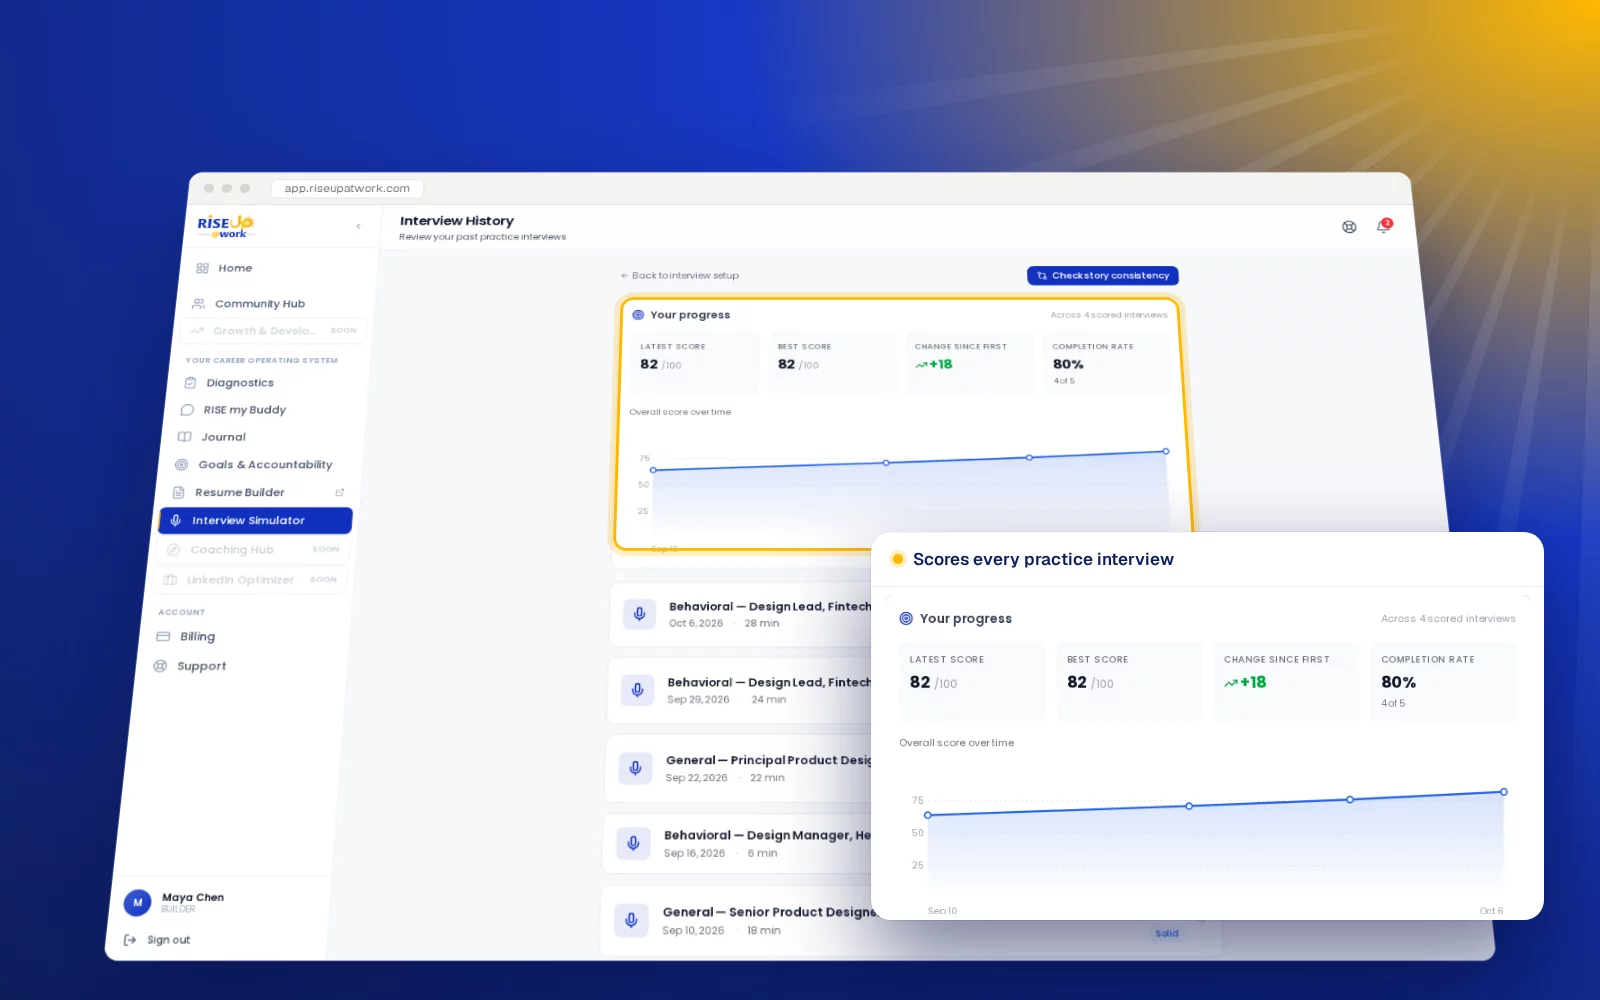Click microphone icon for Sep 16, 2026 interview
This screenshot has height=1000, width=1600.
pyautogui.click(x=633, y=844)
